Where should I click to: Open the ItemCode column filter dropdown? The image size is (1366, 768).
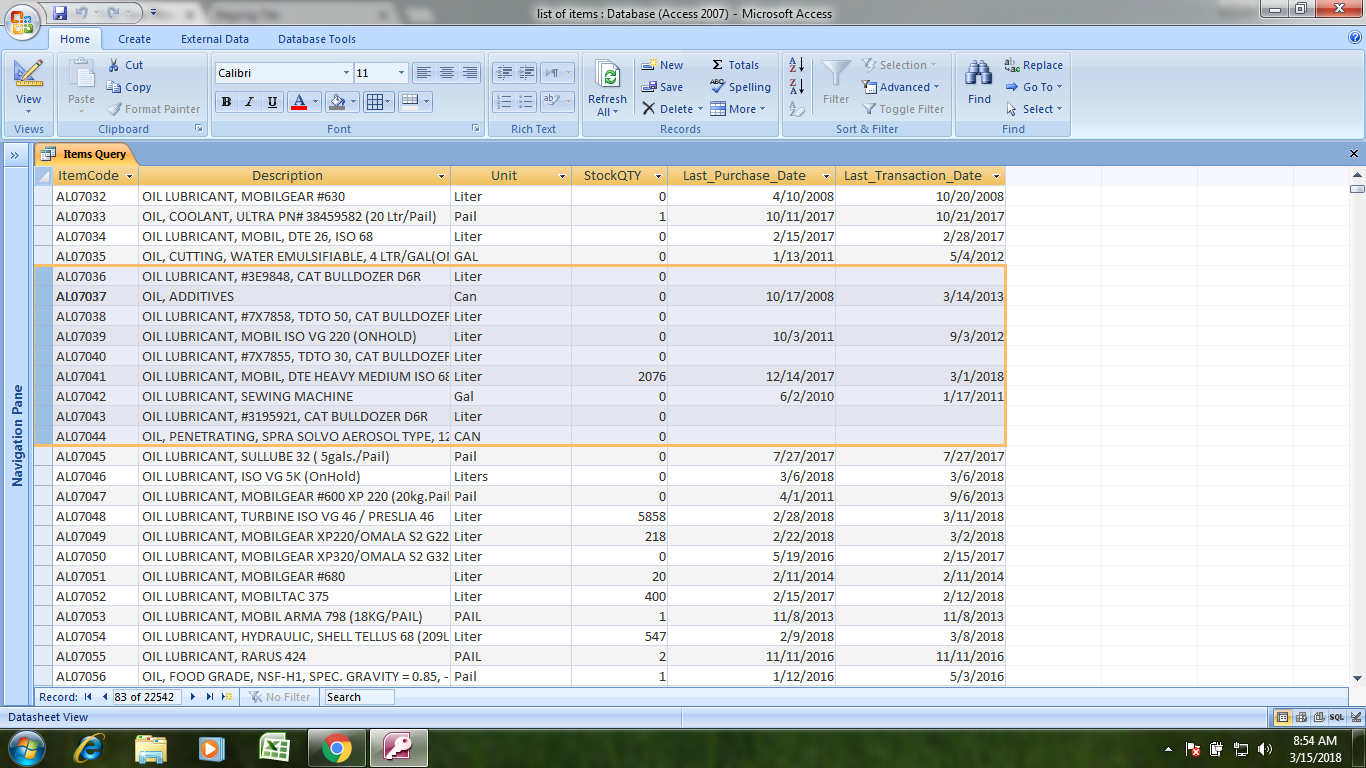pos(128,176)
